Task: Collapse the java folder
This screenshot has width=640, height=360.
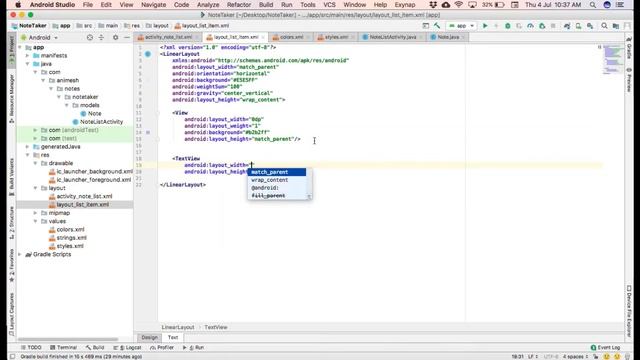Action: tap(27, 64)
